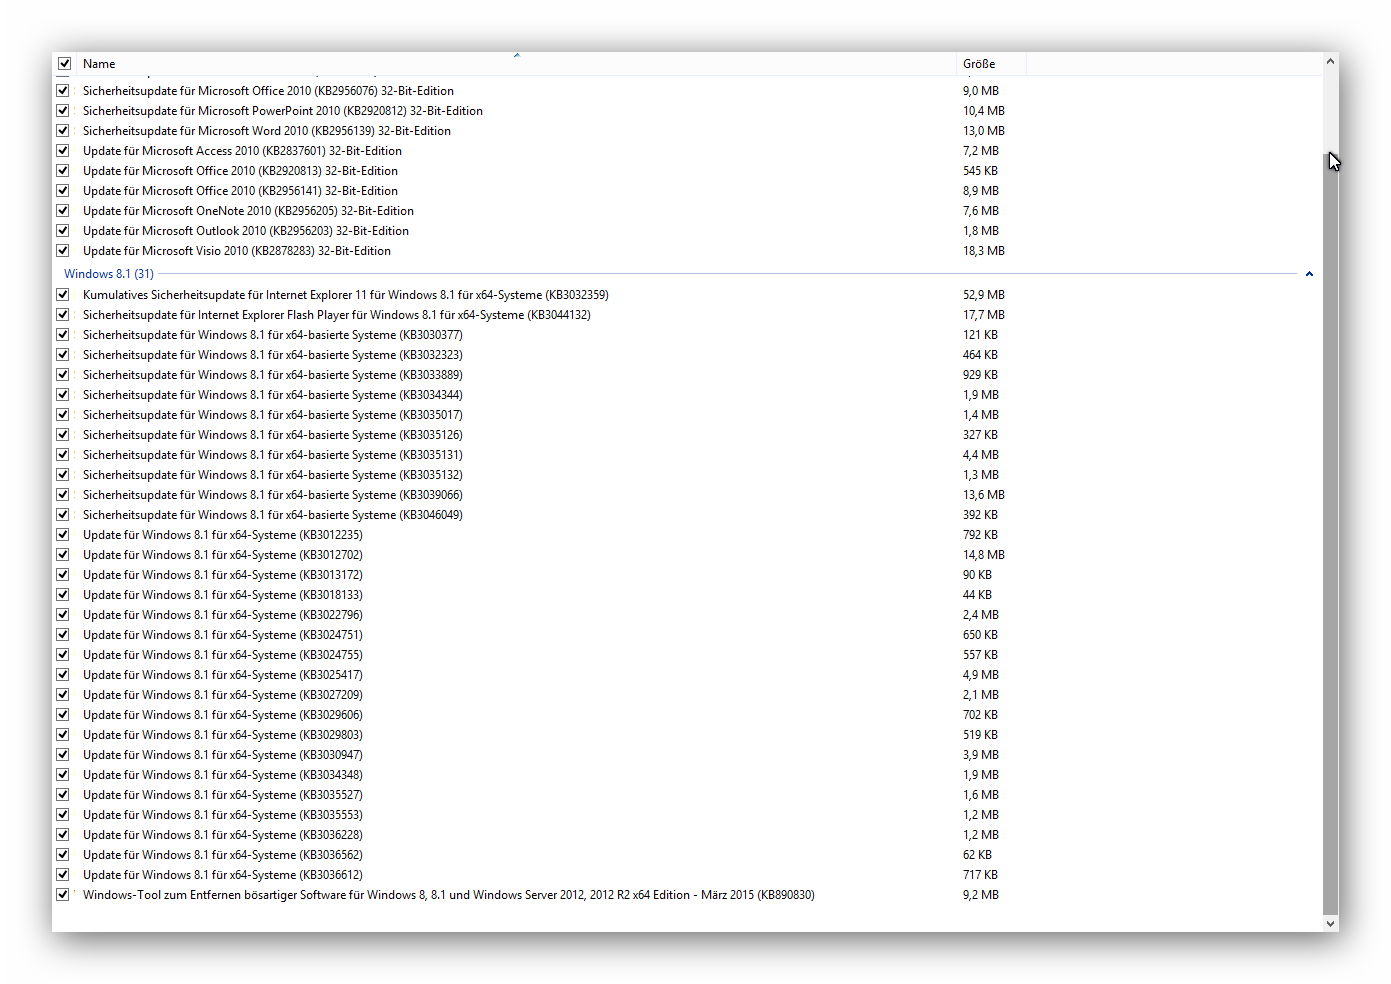The image size is (1391, 984).
Task: Select Sicherheitsupdate für Windows 8.1 (KB3035017)
Action: coord(273,415)
